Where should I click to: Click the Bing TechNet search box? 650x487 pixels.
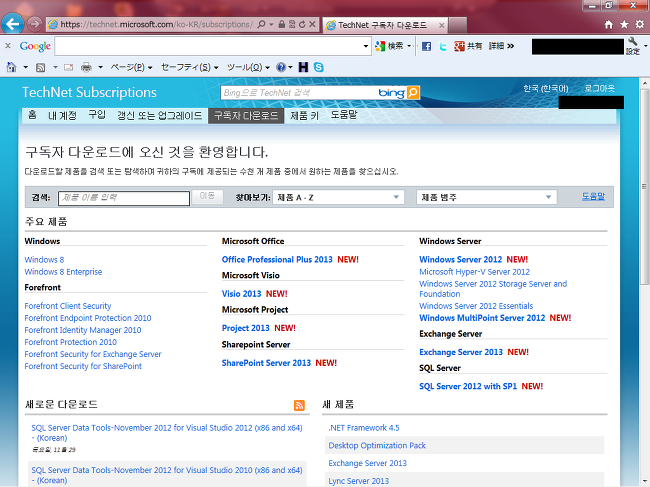tap(299, 93)
